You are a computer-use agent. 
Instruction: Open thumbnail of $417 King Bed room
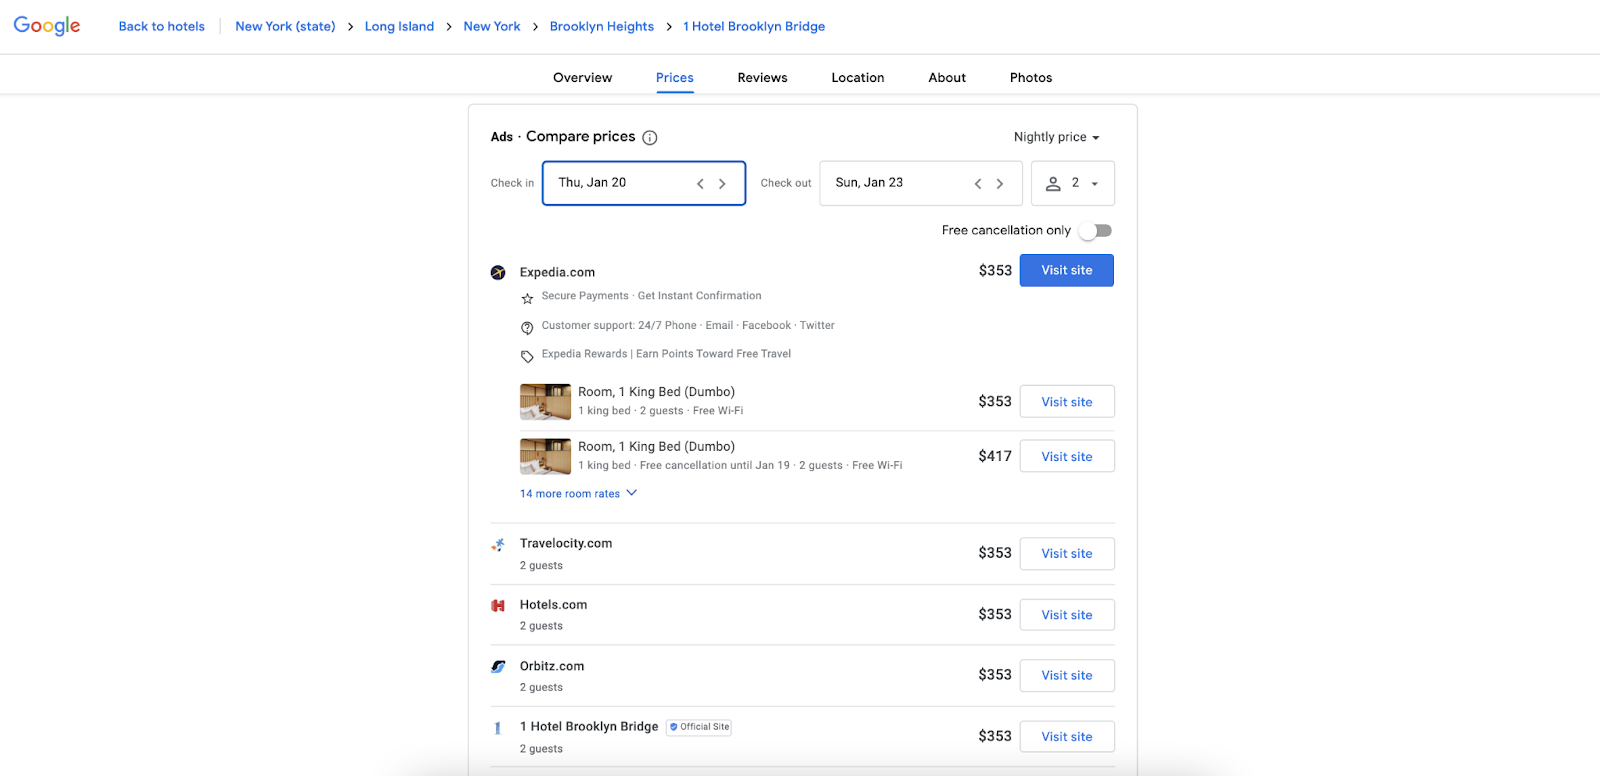pyautogui.click(x=545, y=457)
